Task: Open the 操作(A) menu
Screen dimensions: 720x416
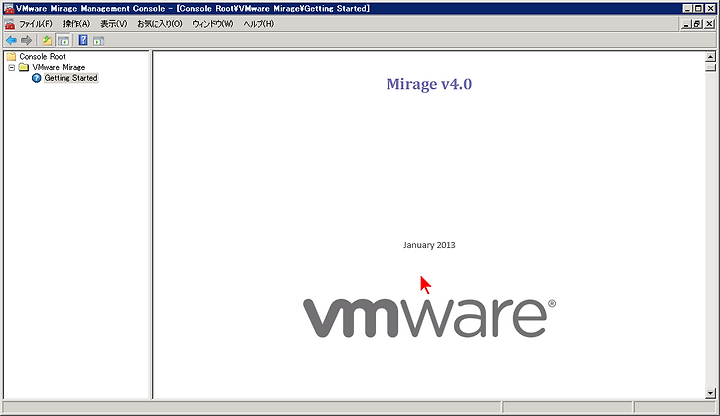Action: (x=76, y=24)
